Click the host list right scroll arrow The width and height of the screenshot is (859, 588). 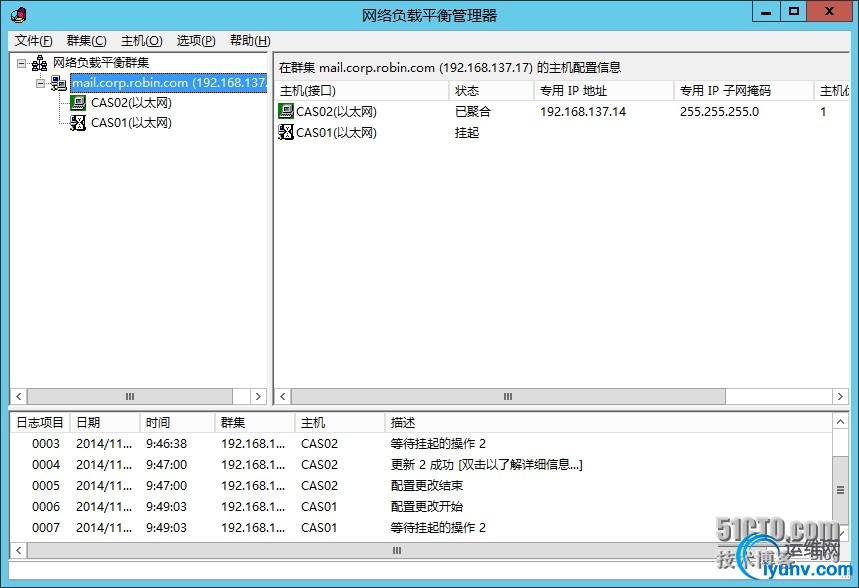click(840, 396)
